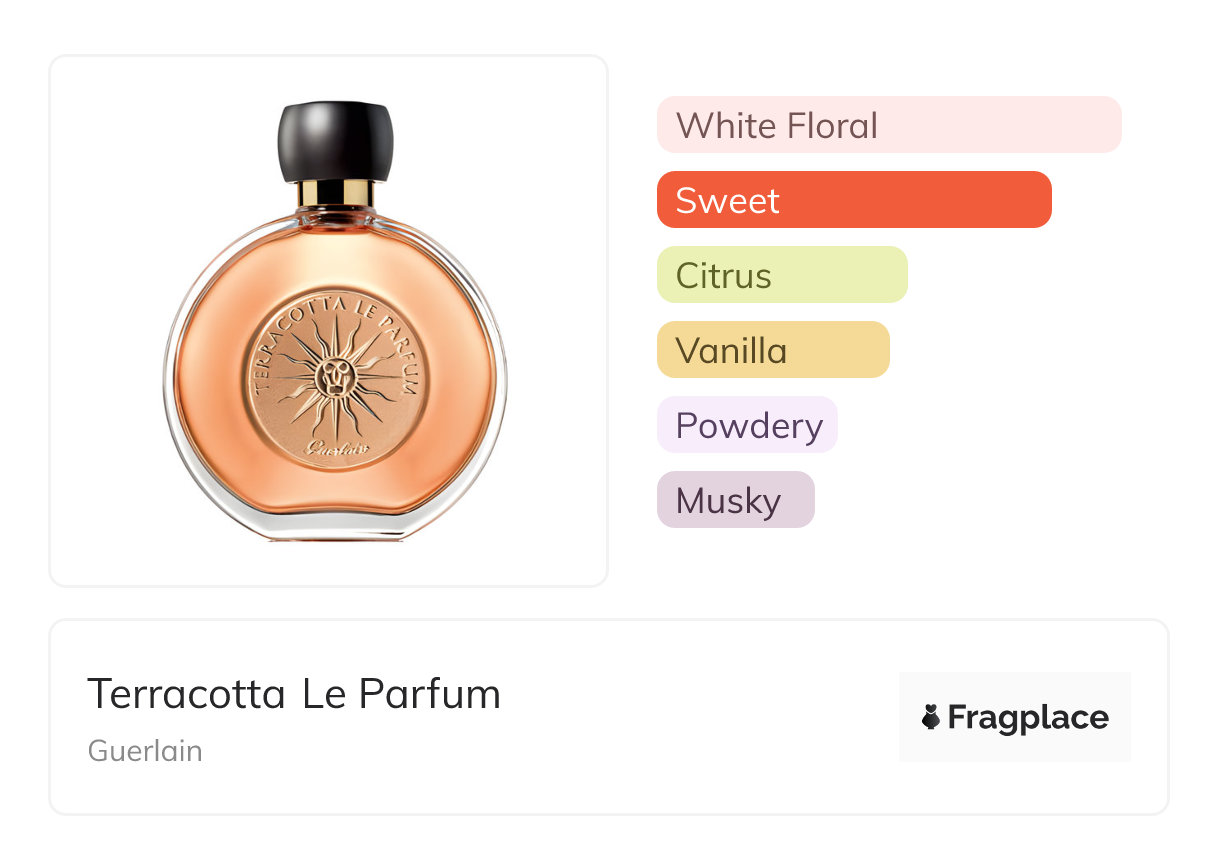Image resolution: width=1218 pixels, height=864 pixels.
Task: Select the Citrus accord bar
Action: point(781,275)
